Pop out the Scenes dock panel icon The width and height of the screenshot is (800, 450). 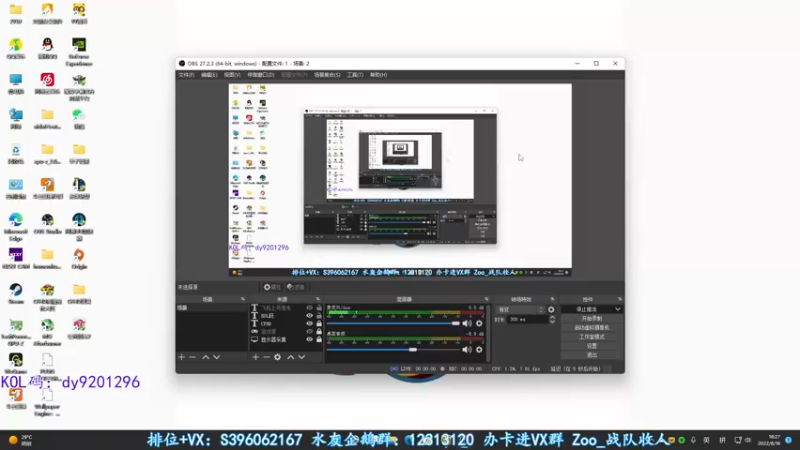(243, 299)
